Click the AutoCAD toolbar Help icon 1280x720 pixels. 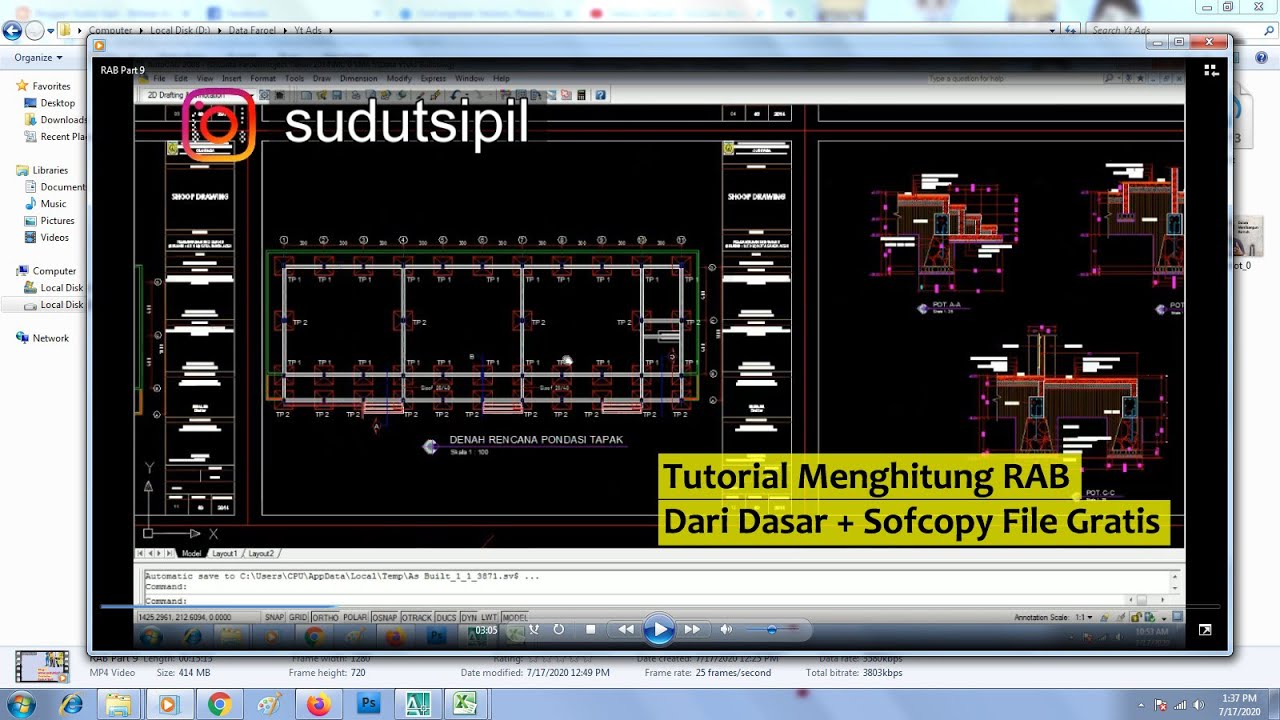(601, 95)
